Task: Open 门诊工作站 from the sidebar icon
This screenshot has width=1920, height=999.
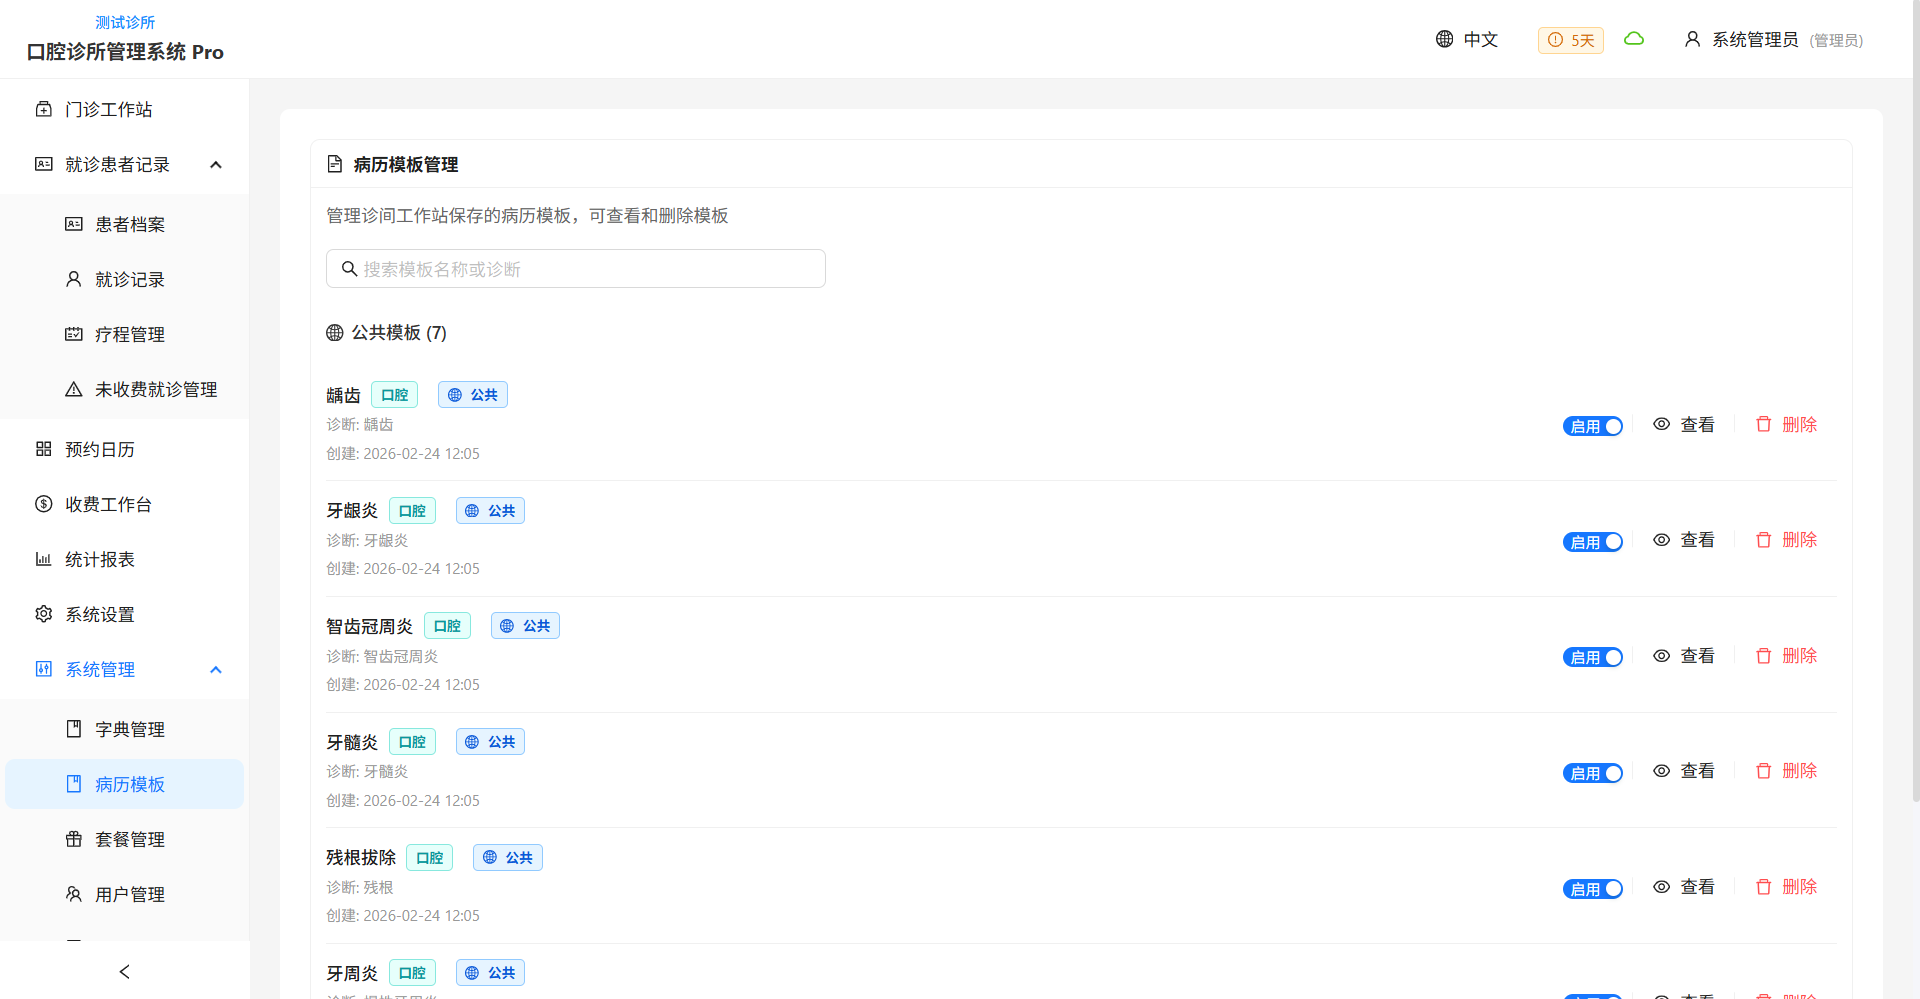Action: (x=44, y=109)
